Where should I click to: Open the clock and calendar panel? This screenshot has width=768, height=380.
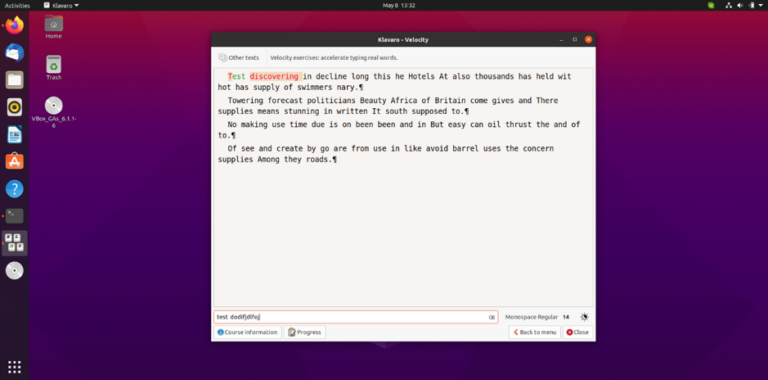(x=399, y=5)
